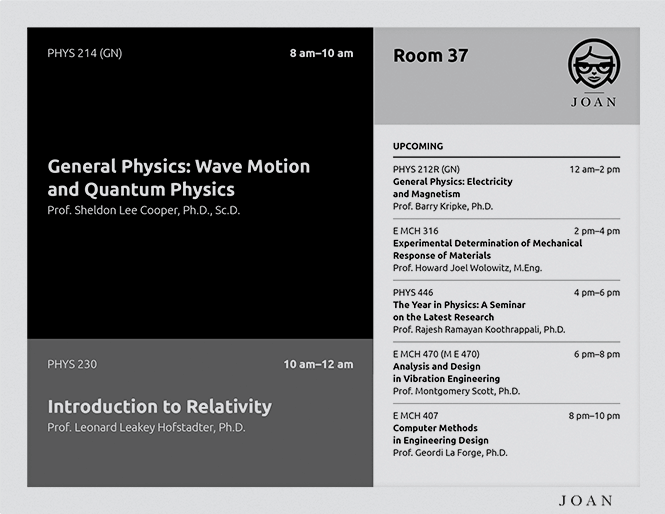Click the E MCH 316 course code
The height and width of the screenshot is (514, 665).
coord(416,231)
